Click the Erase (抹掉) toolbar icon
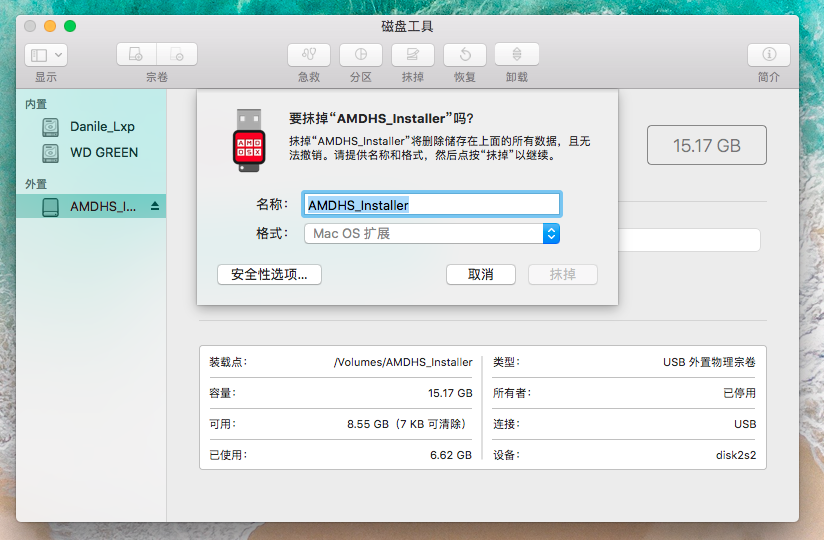This screenshot has height=540, width=824. [x=413, y=55]
